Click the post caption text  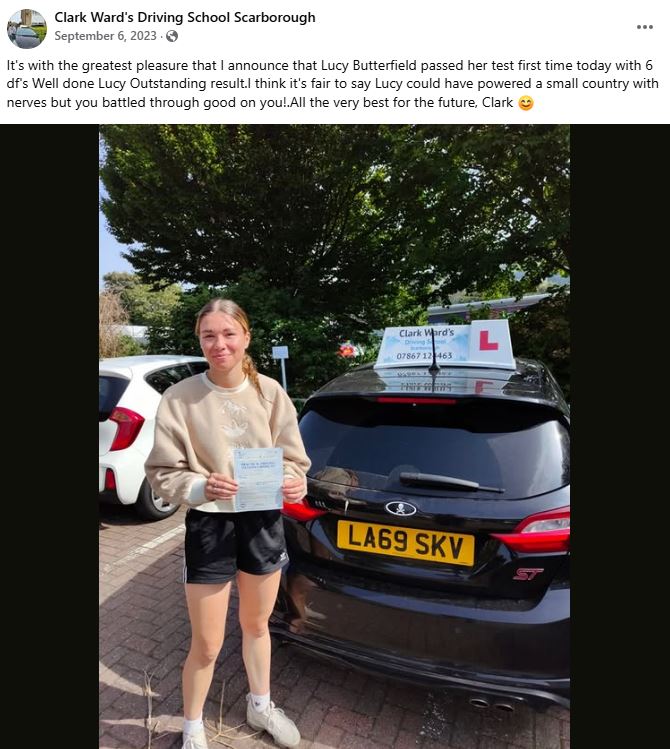(333, 84)
